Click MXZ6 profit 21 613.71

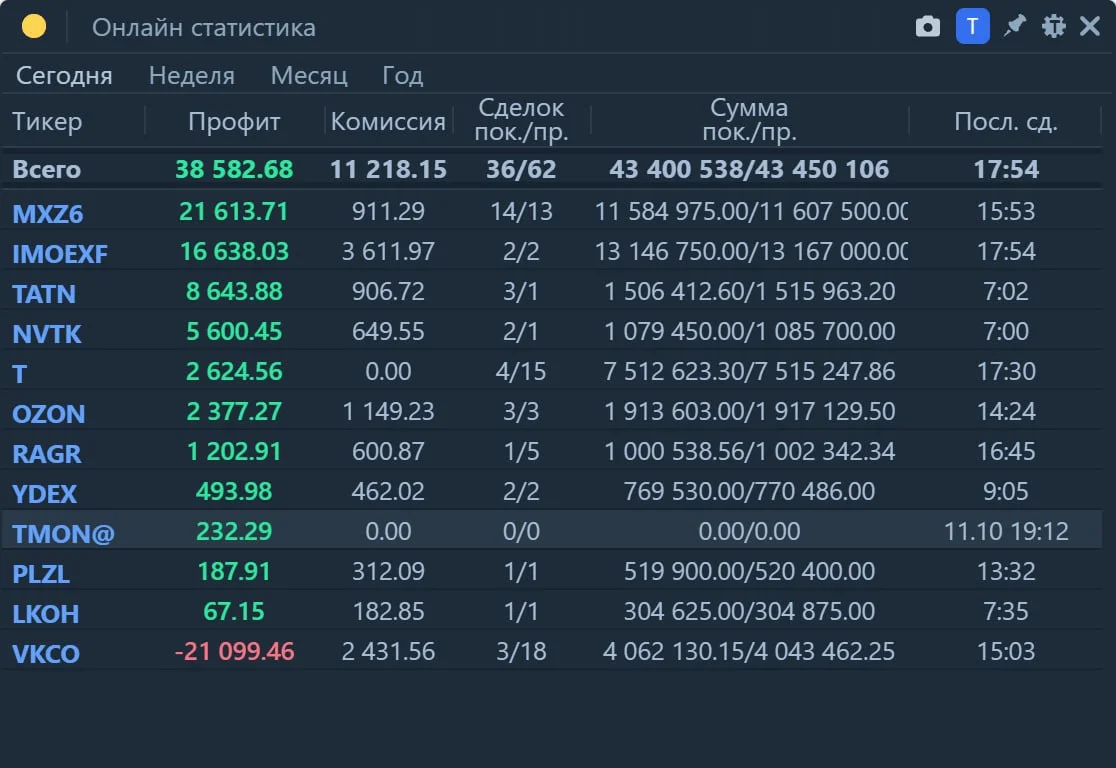tap(234, 211)
